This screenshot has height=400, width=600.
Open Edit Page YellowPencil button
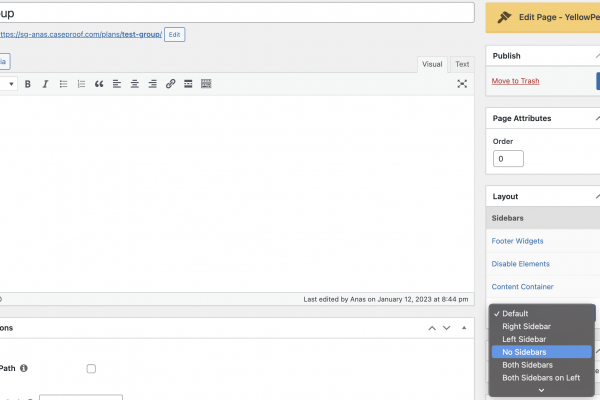tap(545, 17)
